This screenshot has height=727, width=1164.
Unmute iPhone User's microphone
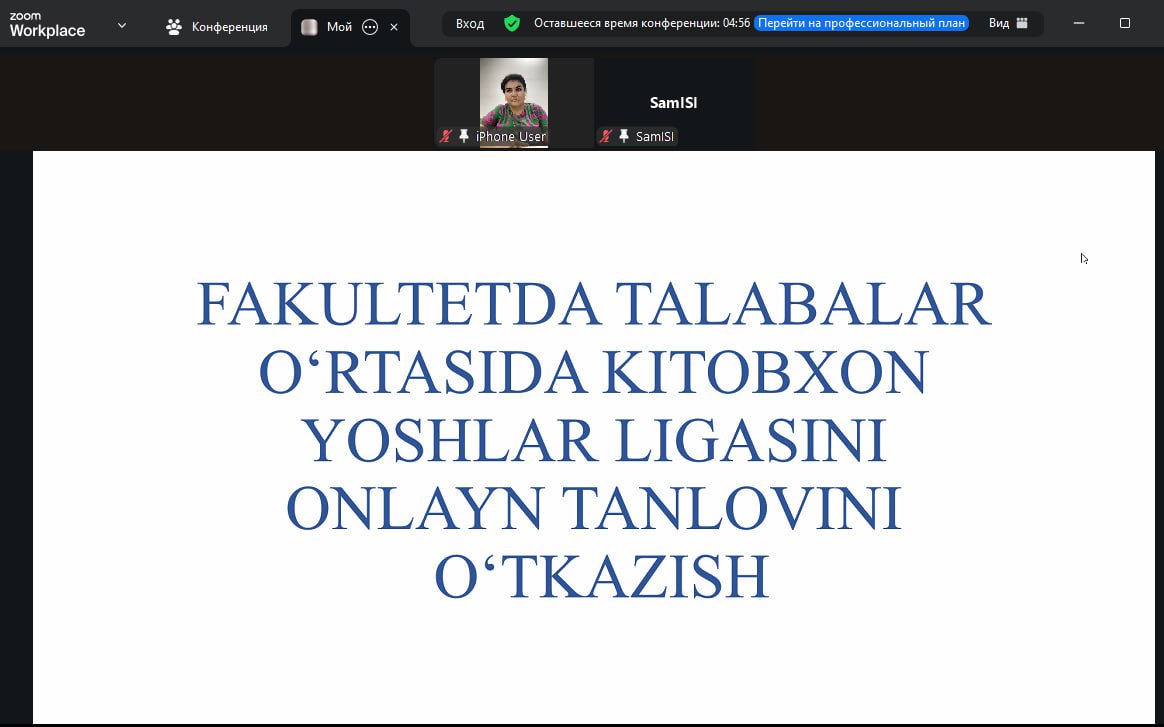(x=445, y=136)
